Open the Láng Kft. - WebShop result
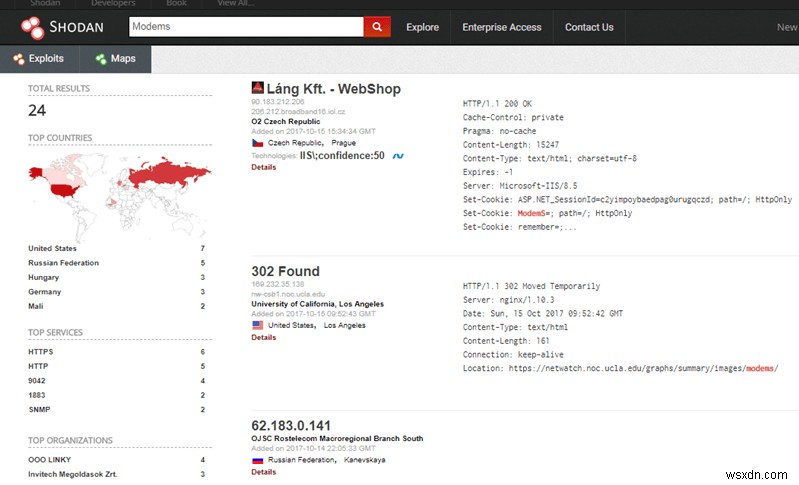The width and height of the screenshot is (799, 485). coord(333,89)
